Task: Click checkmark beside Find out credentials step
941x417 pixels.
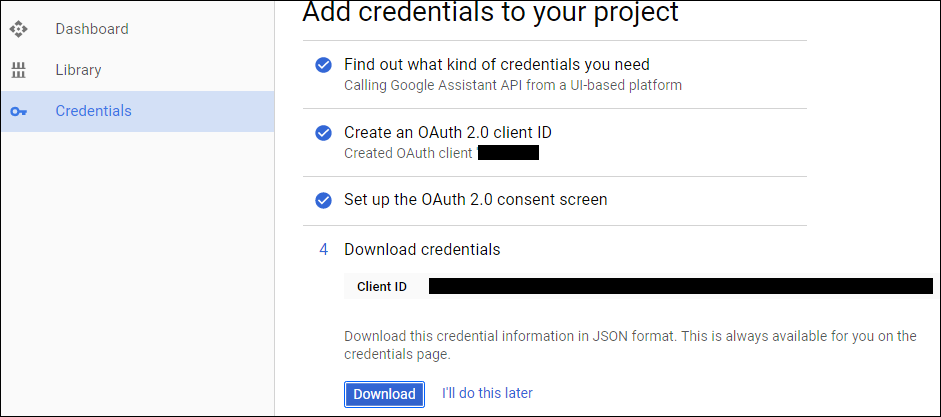Action: click(323, 65)
